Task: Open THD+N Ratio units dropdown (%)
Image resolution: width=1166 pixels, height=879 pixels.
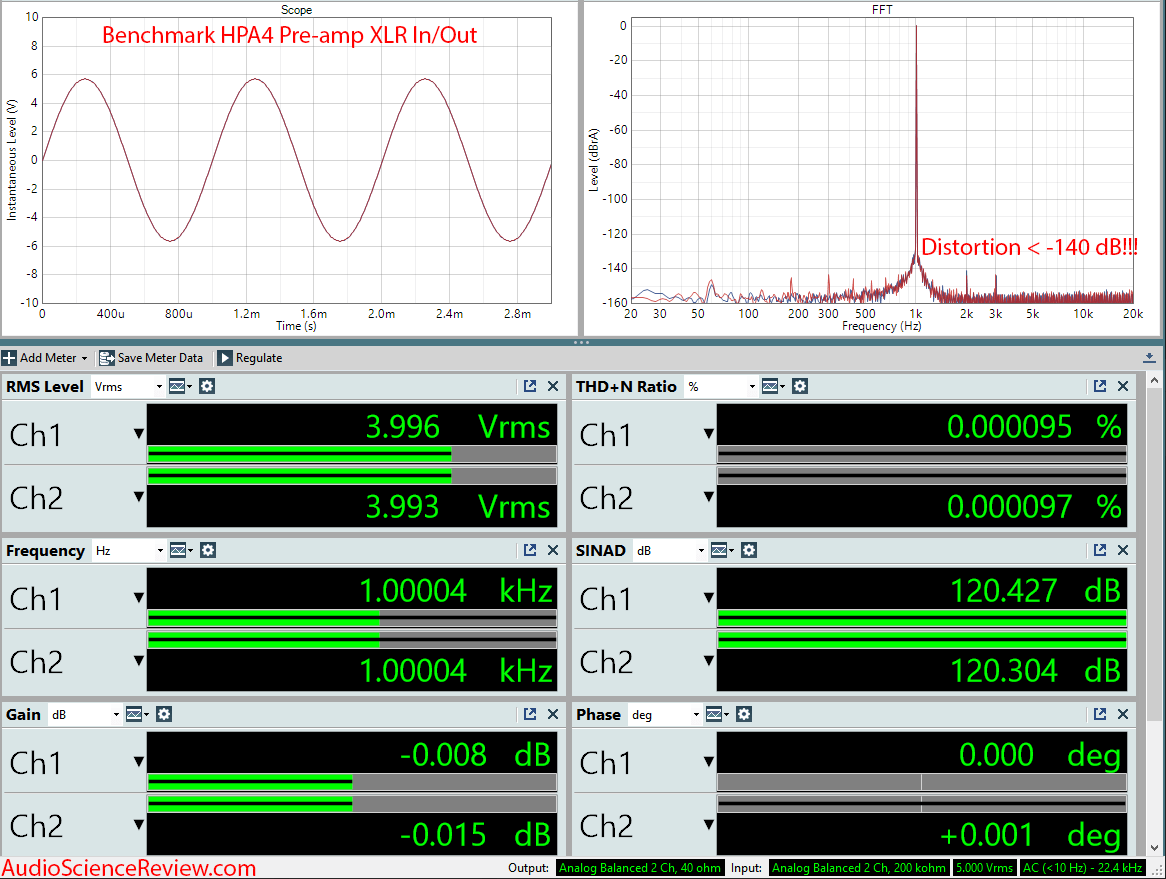Action: (x=721, y=387)
